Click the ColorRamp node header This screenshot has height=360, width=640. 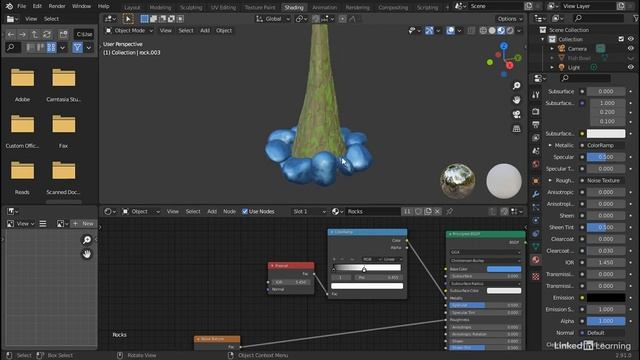tap(367, 232)
